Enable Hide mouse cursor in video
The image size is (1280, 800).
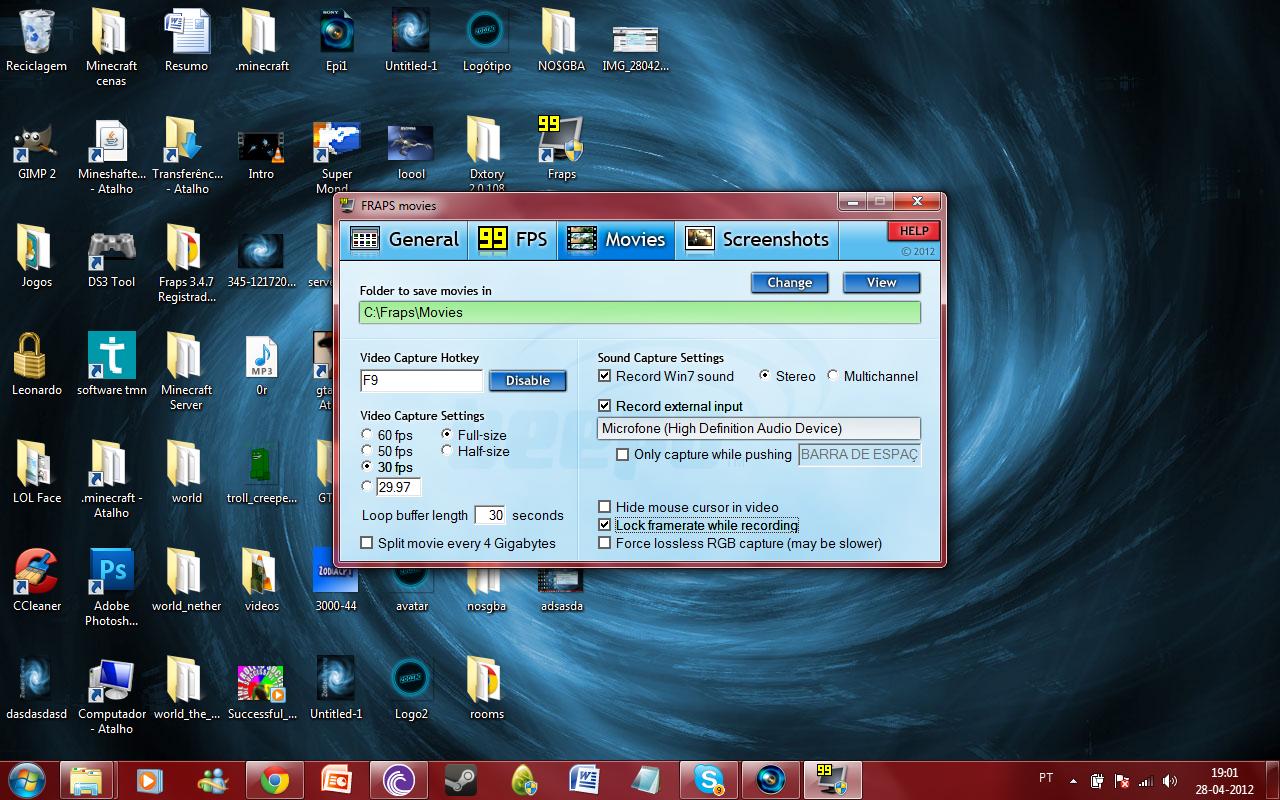pyautogui.click(x=604, y=507)
